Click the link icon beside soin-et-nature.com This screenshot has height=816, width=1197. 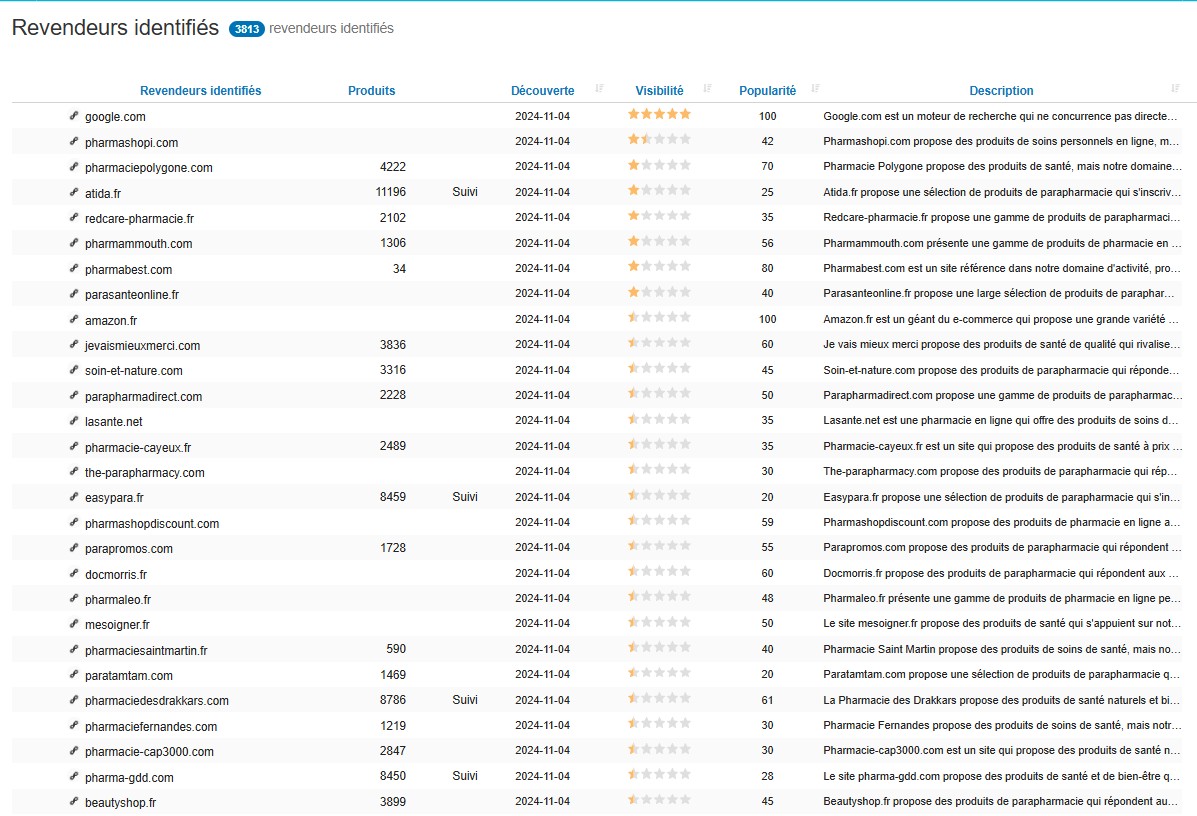pos(74,369)
